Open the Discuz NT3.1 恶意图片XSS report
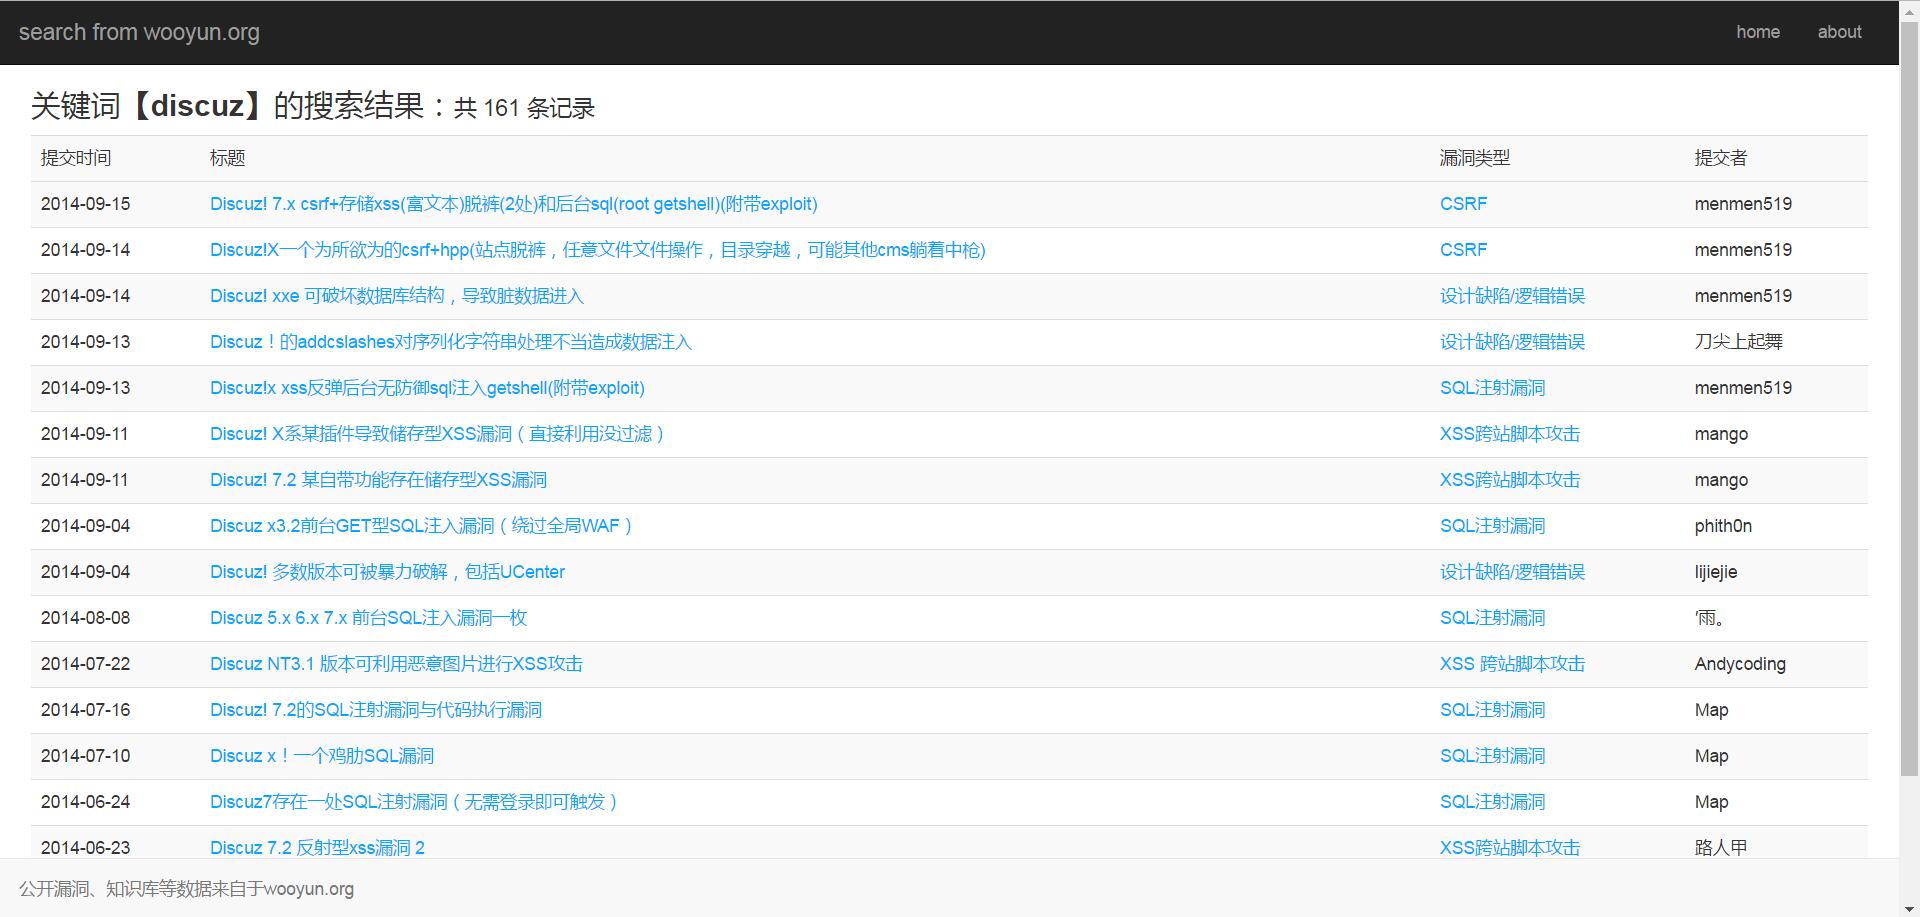This screenshot has width=1920, height=917. coord(398,664)
